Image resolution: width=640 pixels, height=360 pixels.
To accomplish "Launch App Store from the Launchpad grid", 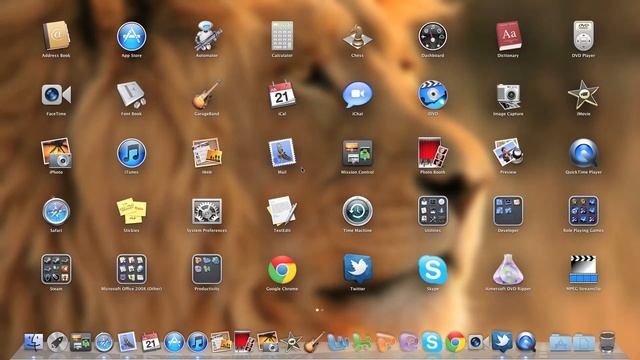I will pyautogui.click(x=131, y=36).
